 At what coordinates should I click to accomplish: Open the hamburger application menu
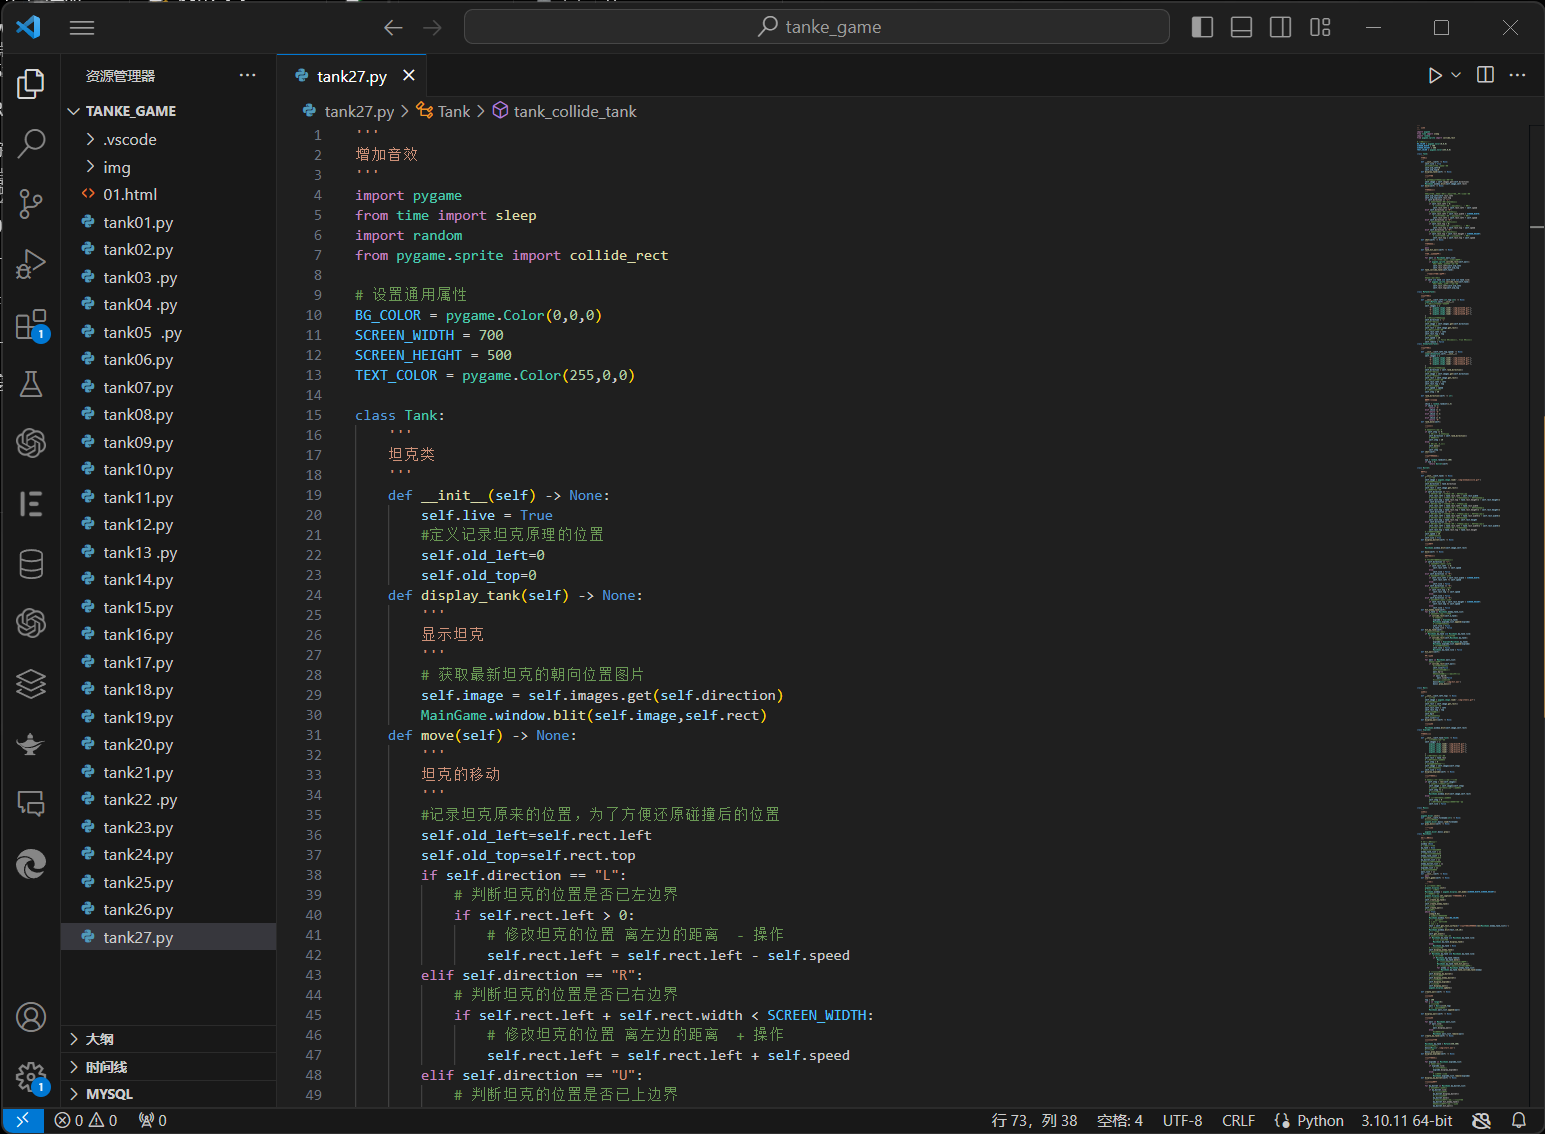pos(82,28)
